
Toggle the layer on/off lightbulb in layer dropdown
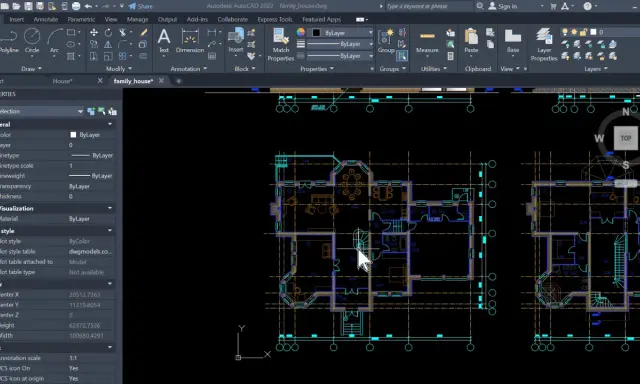pyautogui.click(x=565, y=32)
